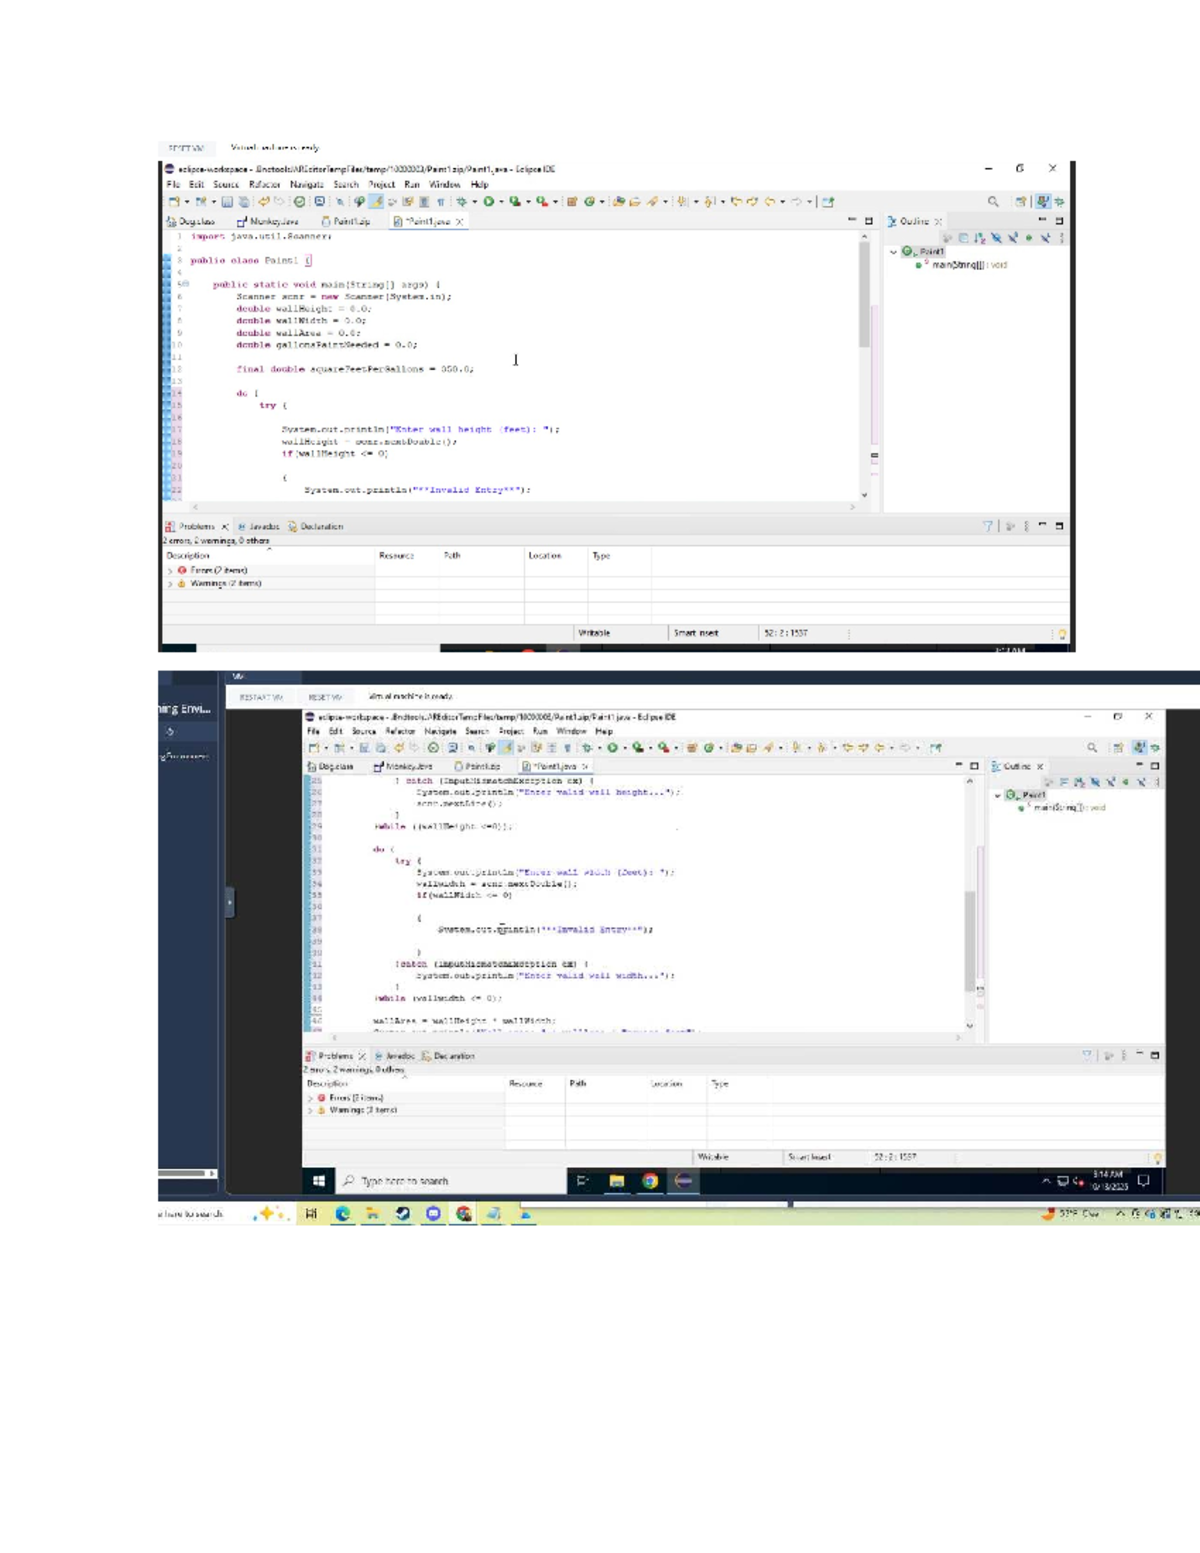The image size is (1200, 1553).
Task: Sort the Outline view alphabetically
Action: (x=978, y=237)
